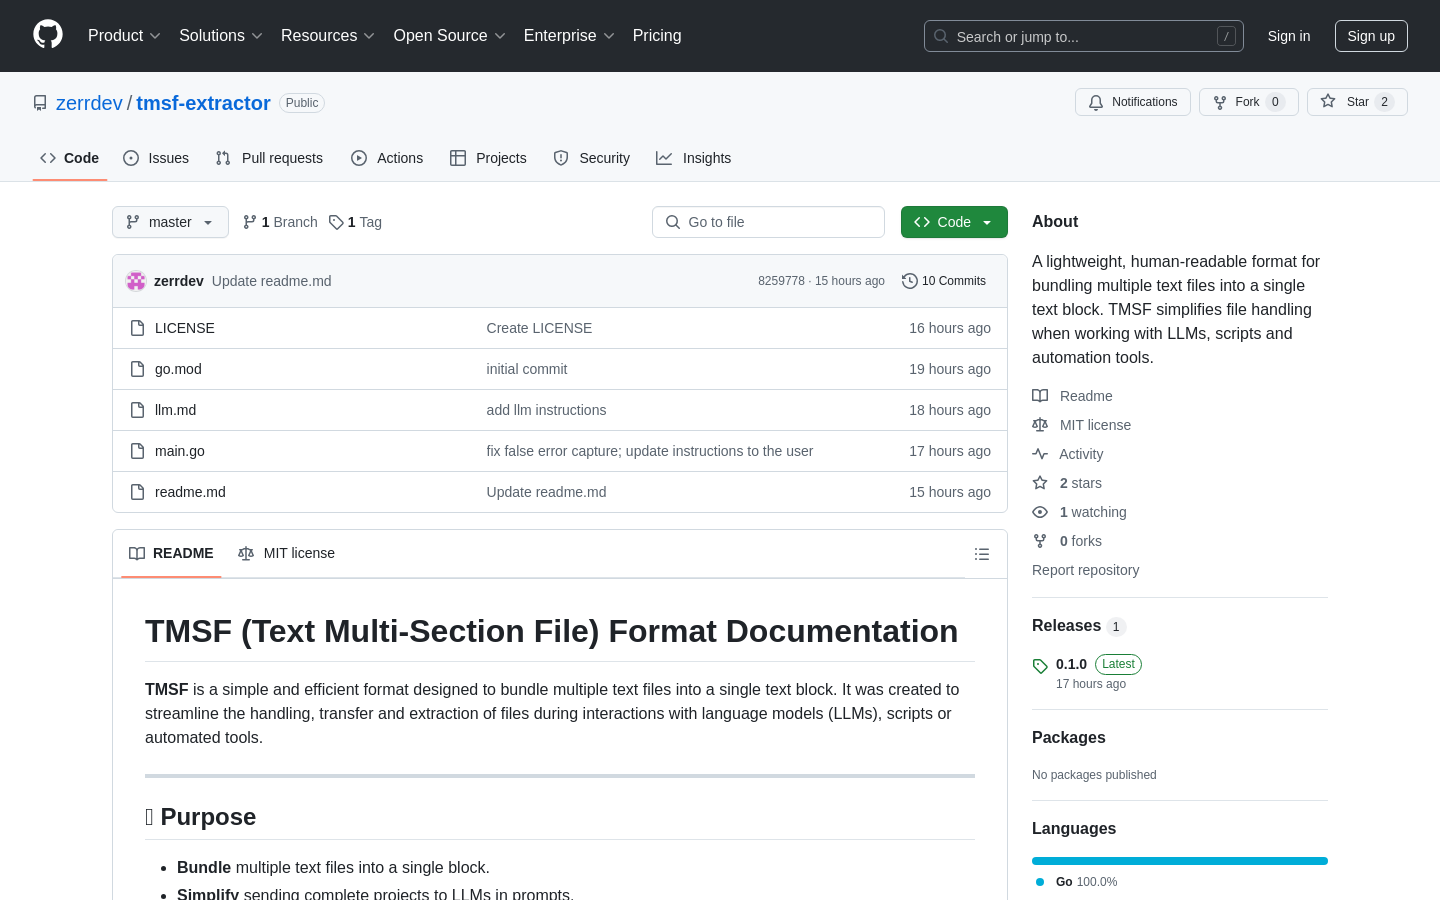The width and height of the screenshot is (1440, 900).
Task: Open the 10 Commits history
Action: click(x=944, y=281)
